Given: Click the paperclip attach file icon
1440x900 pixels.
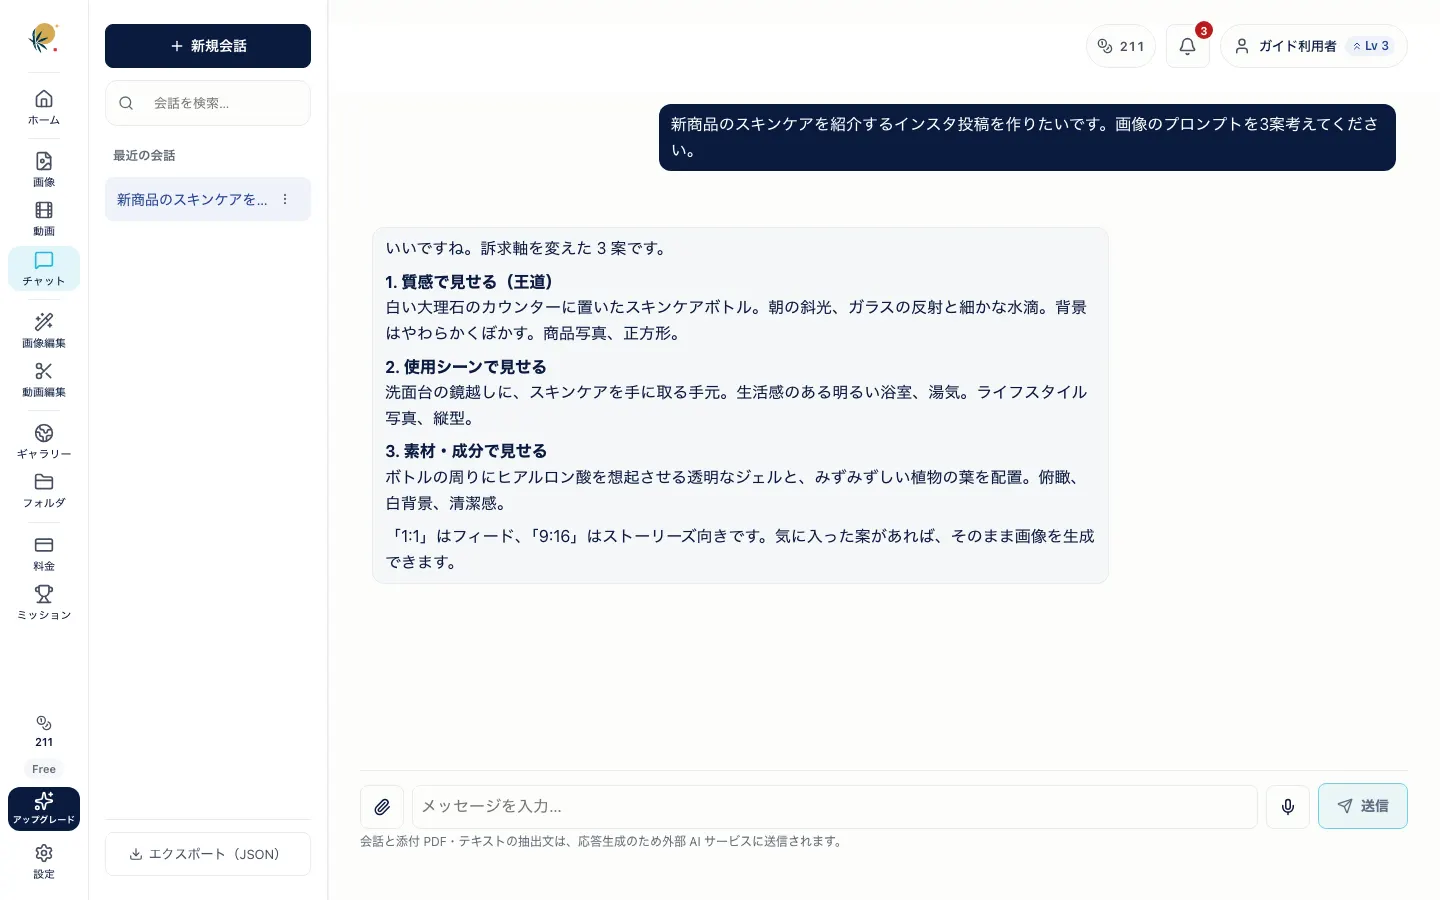Looking at the screenshot, I should click(x=382, y=807).
